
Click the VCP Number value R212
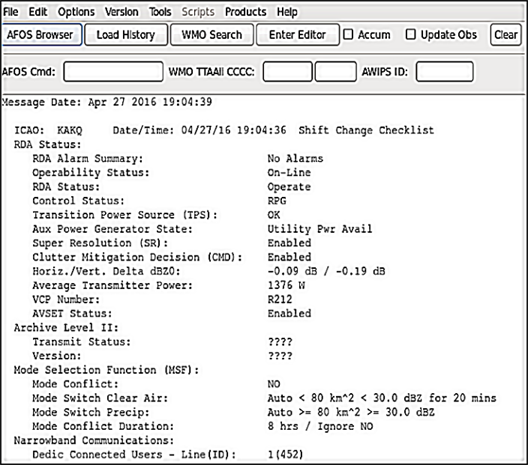click(x=280, y=299)
